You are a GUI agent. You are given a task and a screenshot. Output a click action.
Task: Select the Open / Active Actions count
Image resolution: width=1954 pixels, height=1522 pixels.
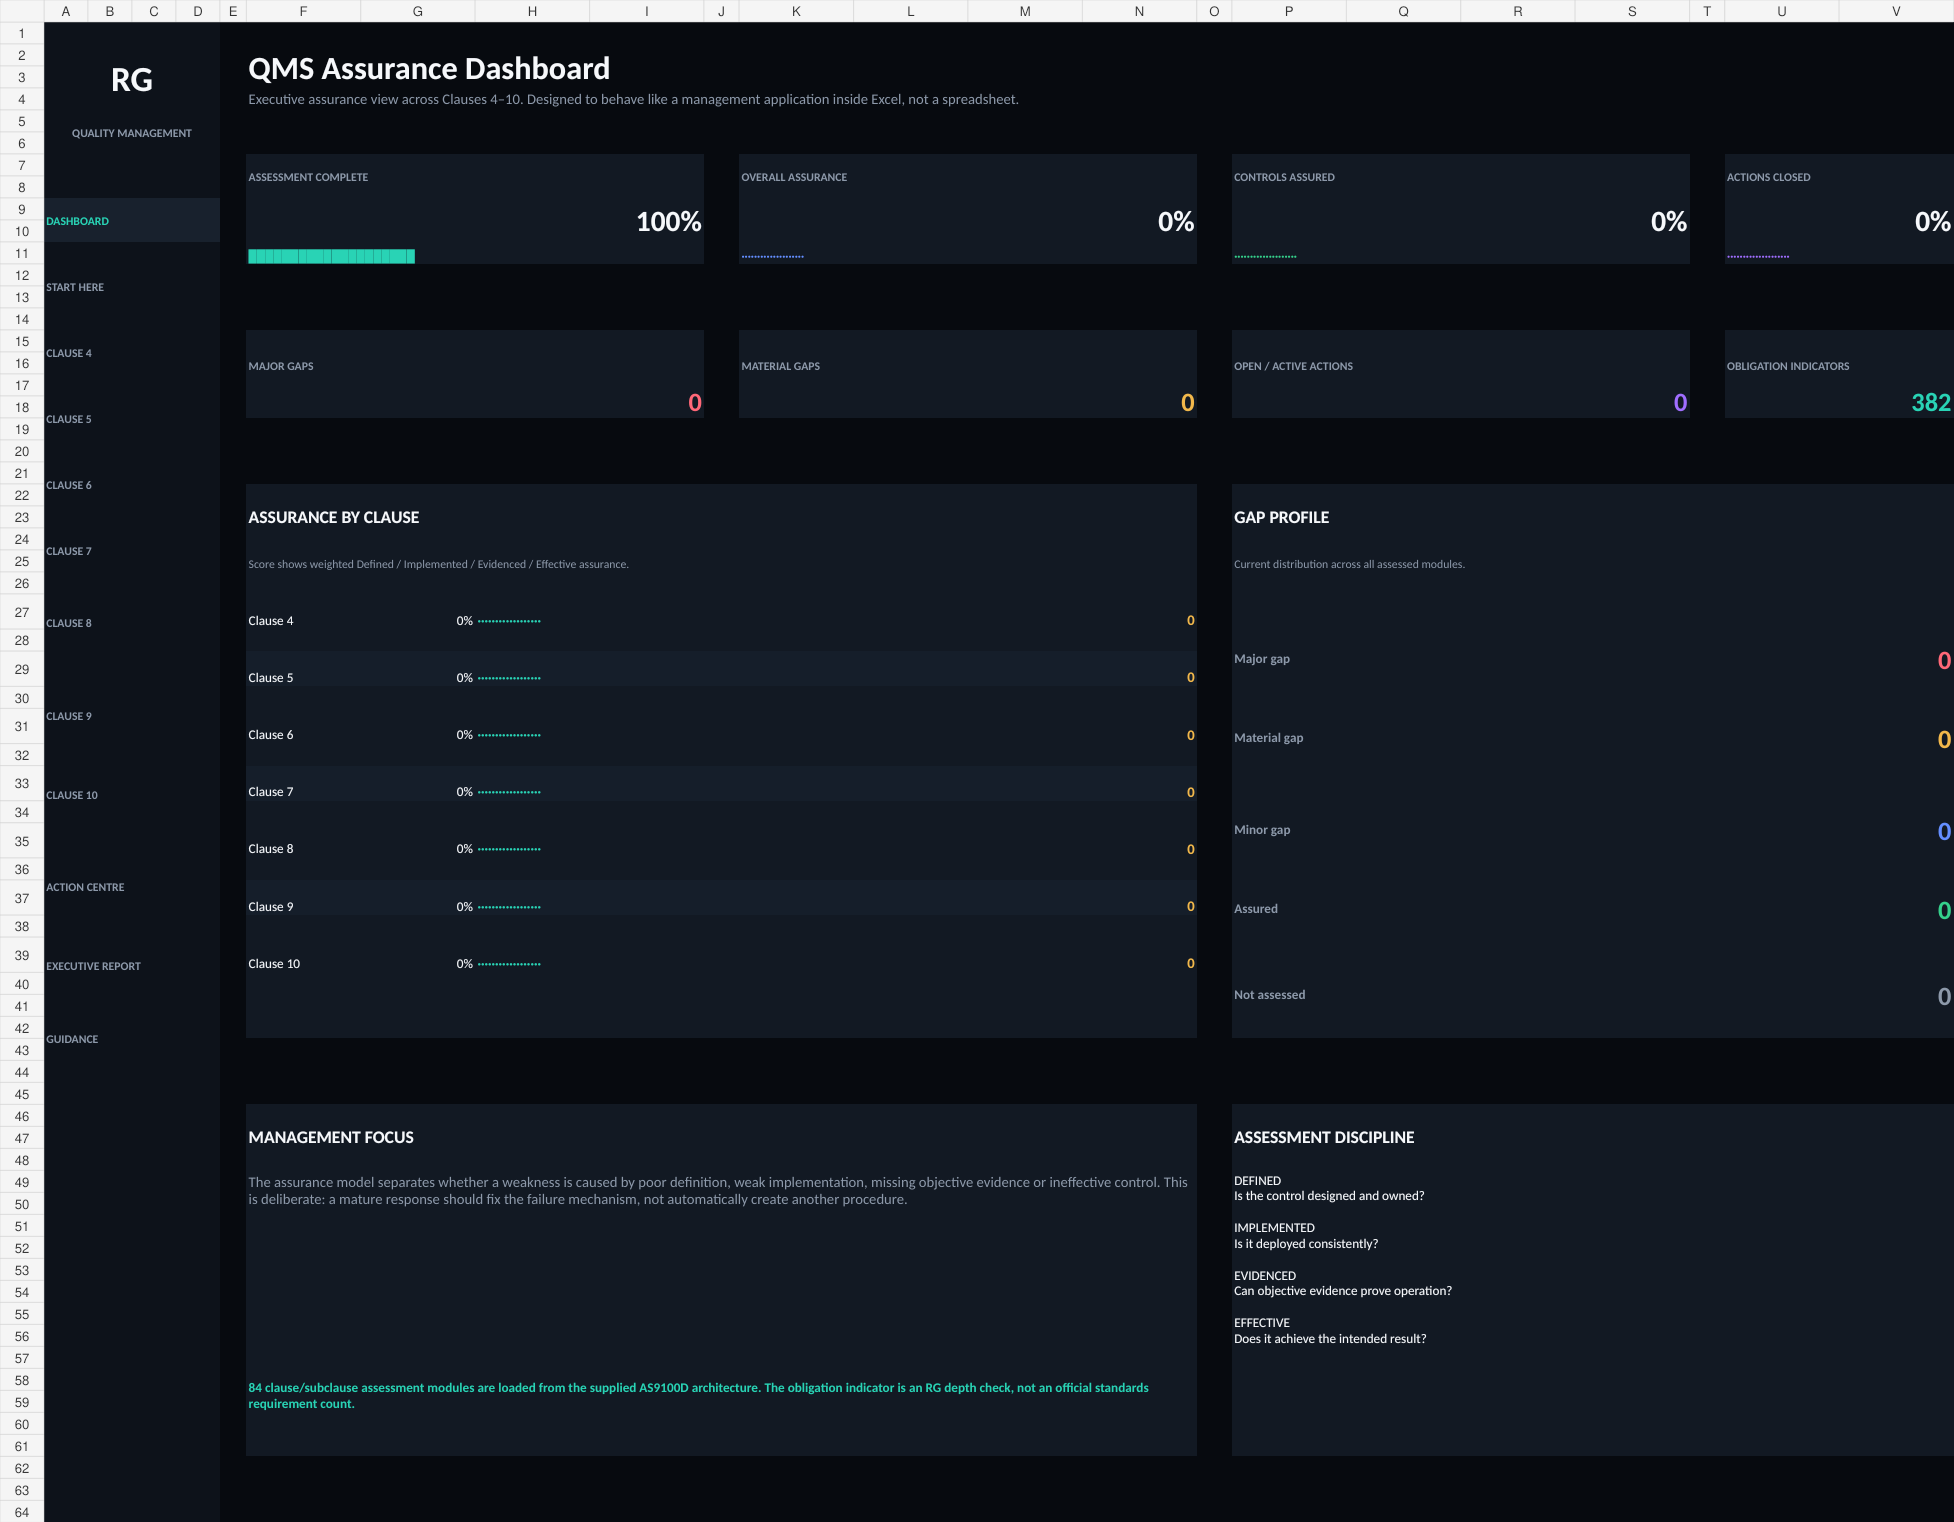[1680, 403]
